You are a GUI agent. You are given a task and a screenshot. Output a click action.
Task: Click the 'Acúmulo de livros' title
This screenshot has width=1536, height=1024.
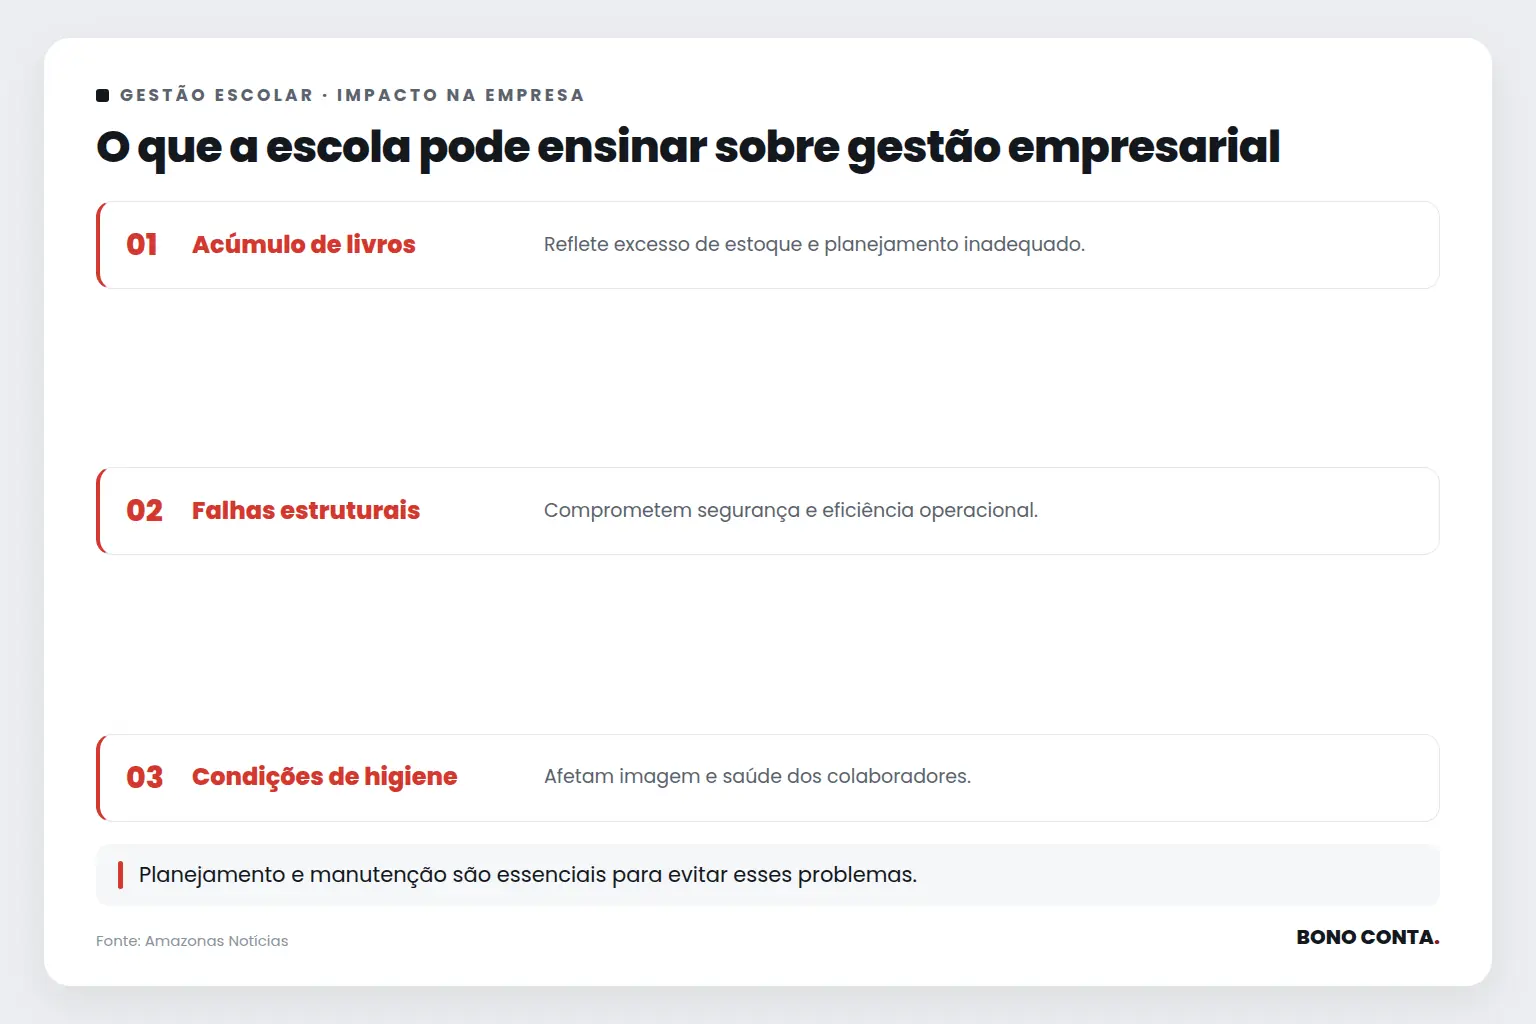pyautogui.click(x=304, y=245)
